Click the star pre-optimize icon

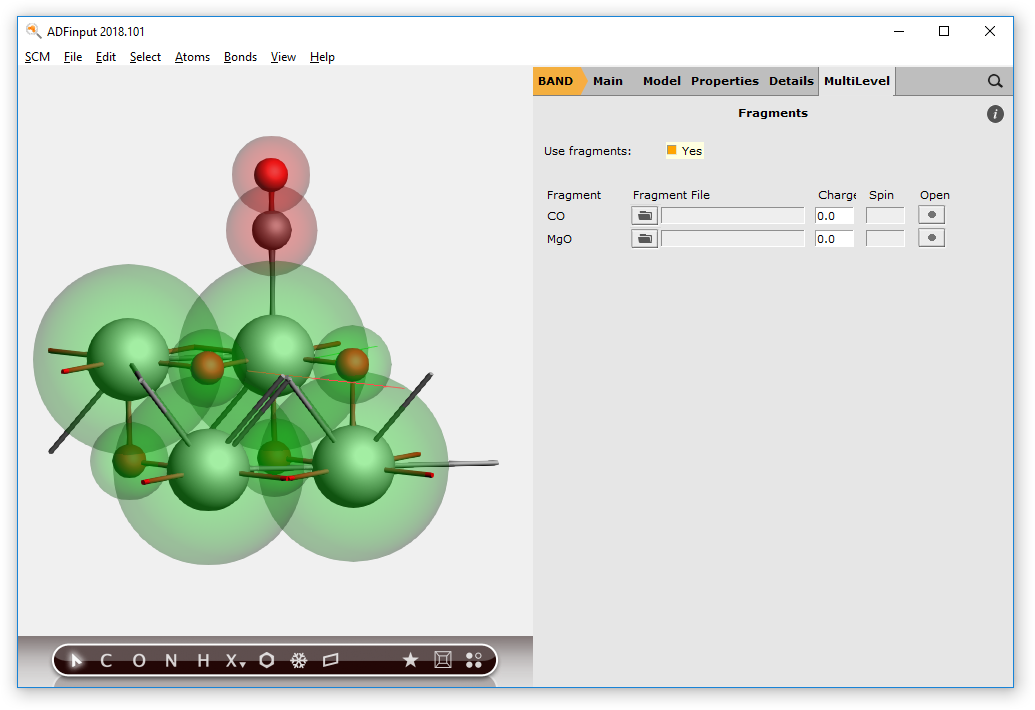click(411, 660)
